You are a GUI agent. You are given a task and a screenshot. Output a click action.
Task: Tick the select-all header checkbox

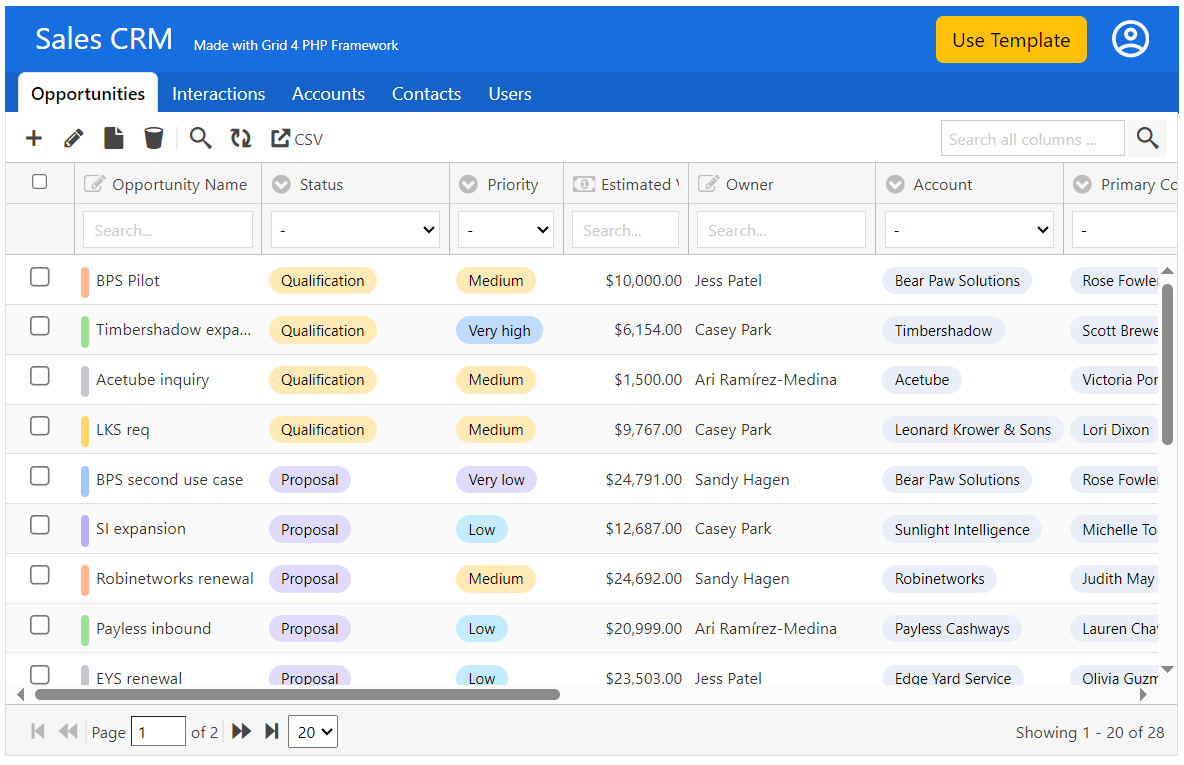click(x=39, y=182)
